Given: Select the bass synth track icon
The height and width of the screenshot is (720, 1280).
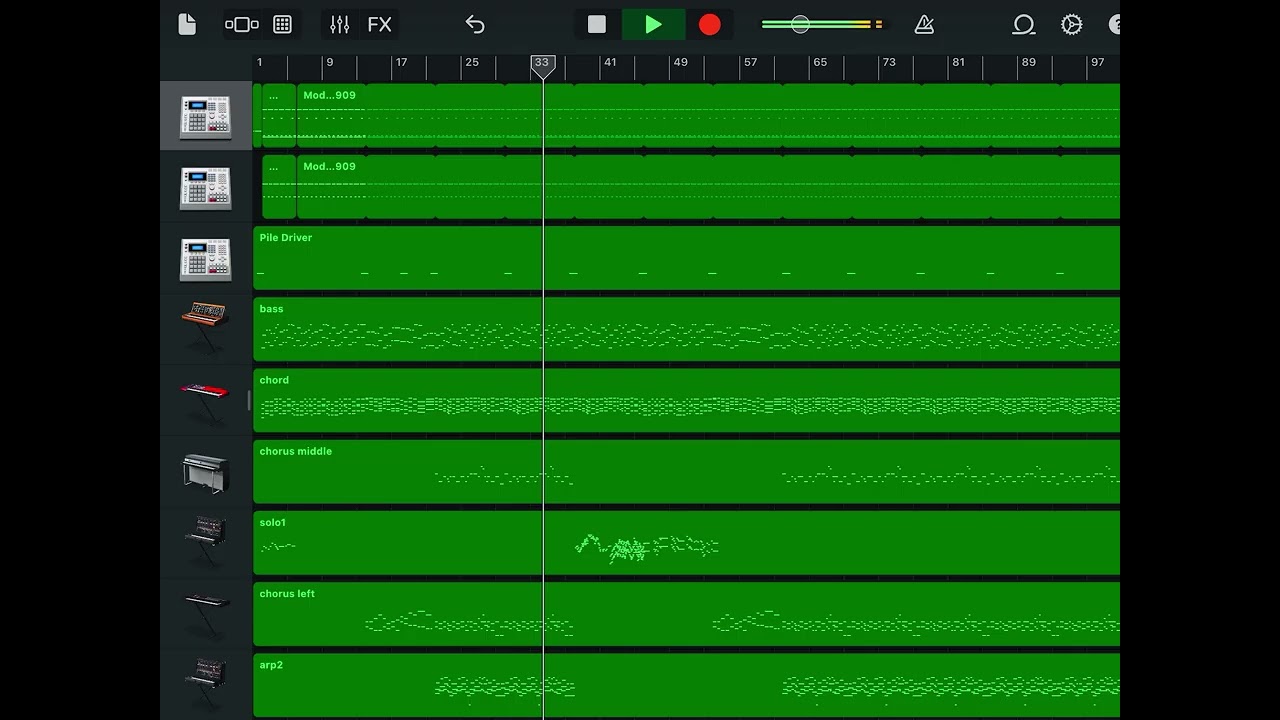Looking at the screenshot, I should click(x=205, y=328).
